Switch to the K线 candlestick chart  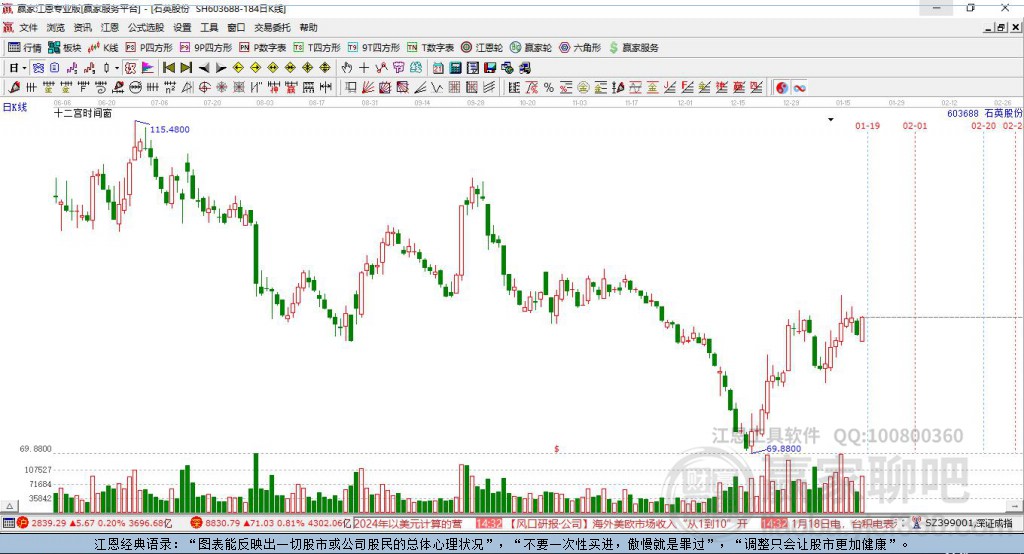pos(103,48)
